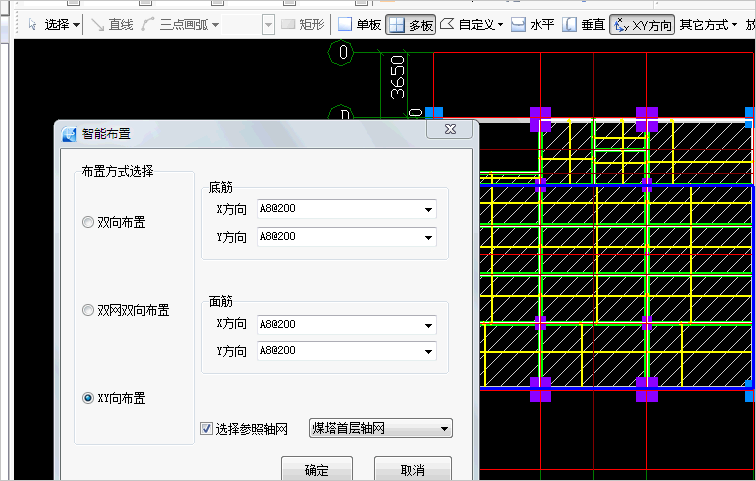Select the vertical (垂直) layout tool
This screenshot has height=481, width=756.
[x=583, y=24]
